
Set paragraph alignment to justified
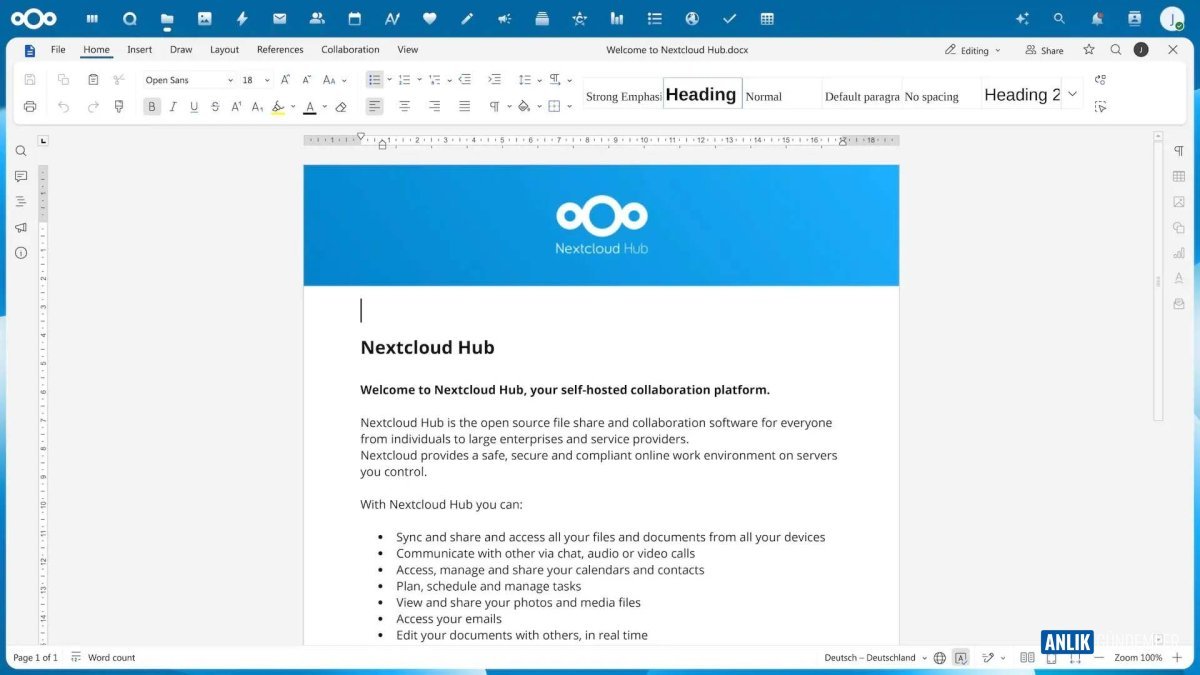tap(465, 106)
